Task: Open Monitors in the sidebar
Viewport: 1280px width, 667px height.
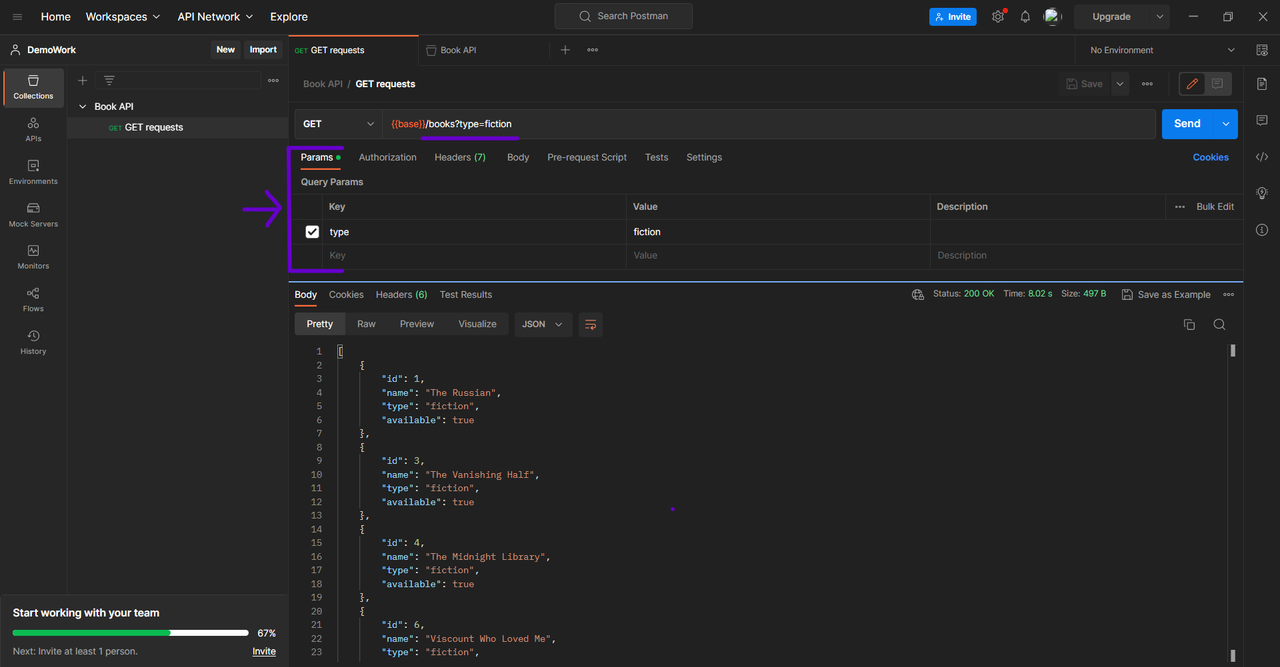Action: [33, 258]
